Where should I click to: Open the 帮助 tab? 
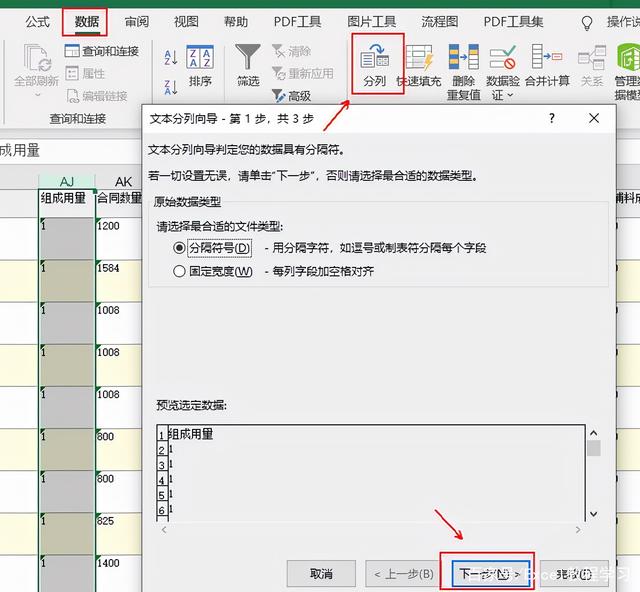coord(236,22)
